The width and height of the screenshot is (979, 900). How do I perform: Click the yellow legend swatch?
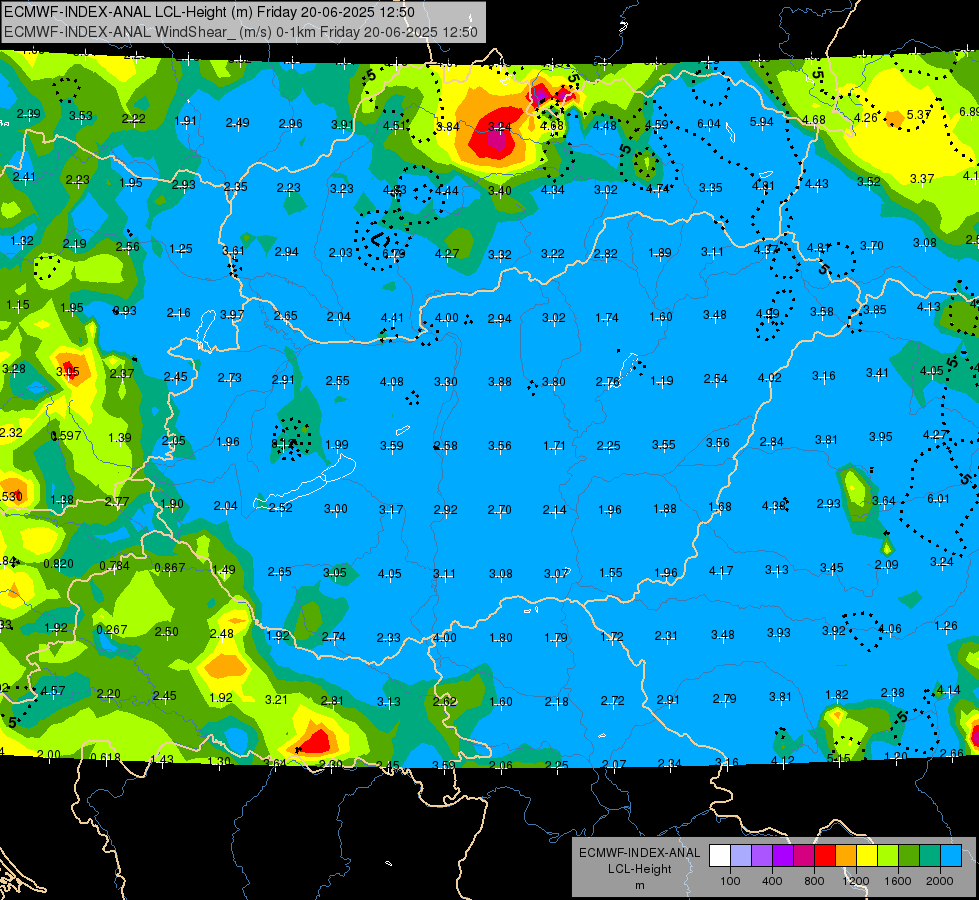tap(867, 856)
